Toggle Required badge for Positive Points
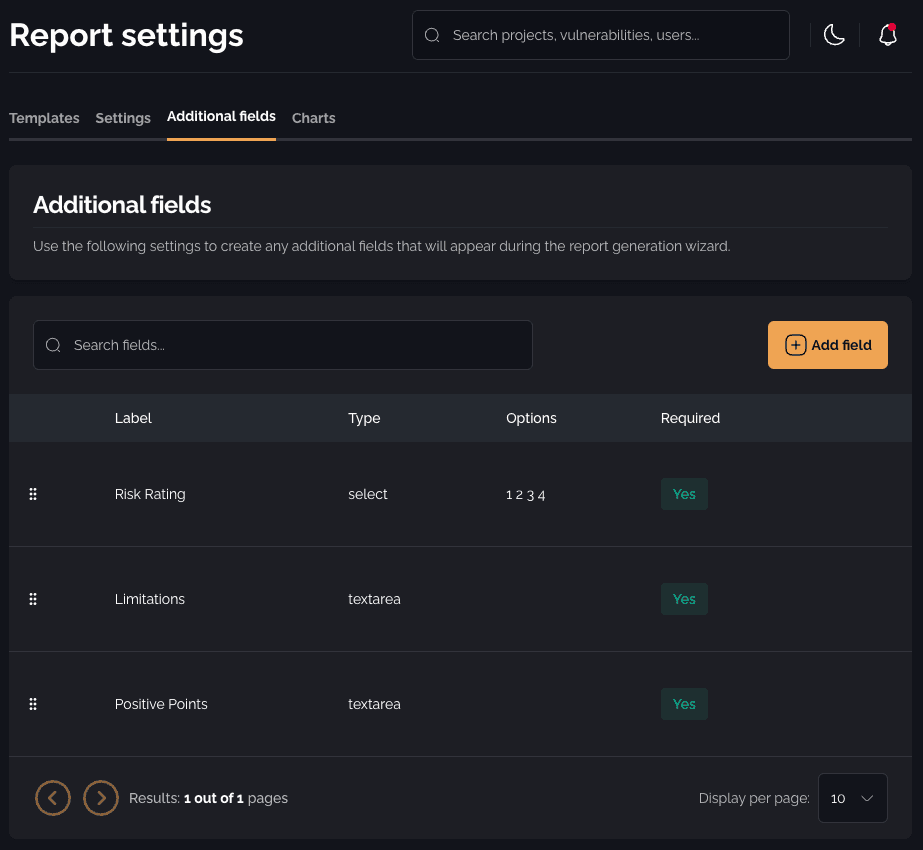Screen dimensions: 923x850 pos(684,704)
